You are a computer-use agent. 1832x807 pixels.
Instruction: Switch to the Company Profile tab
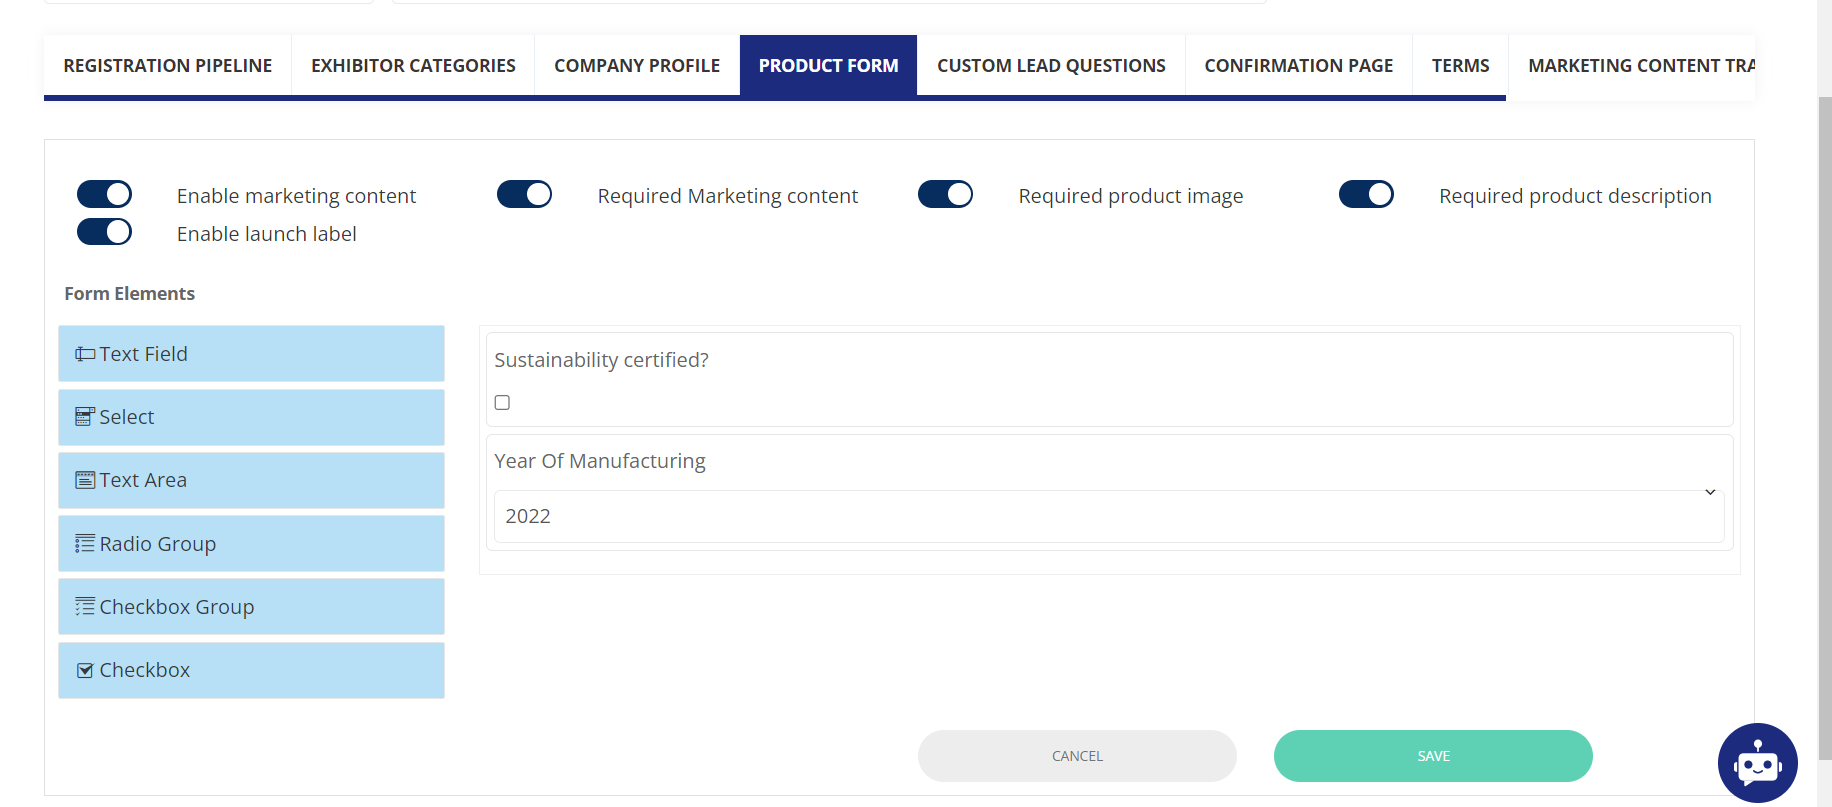coord(637,66)
